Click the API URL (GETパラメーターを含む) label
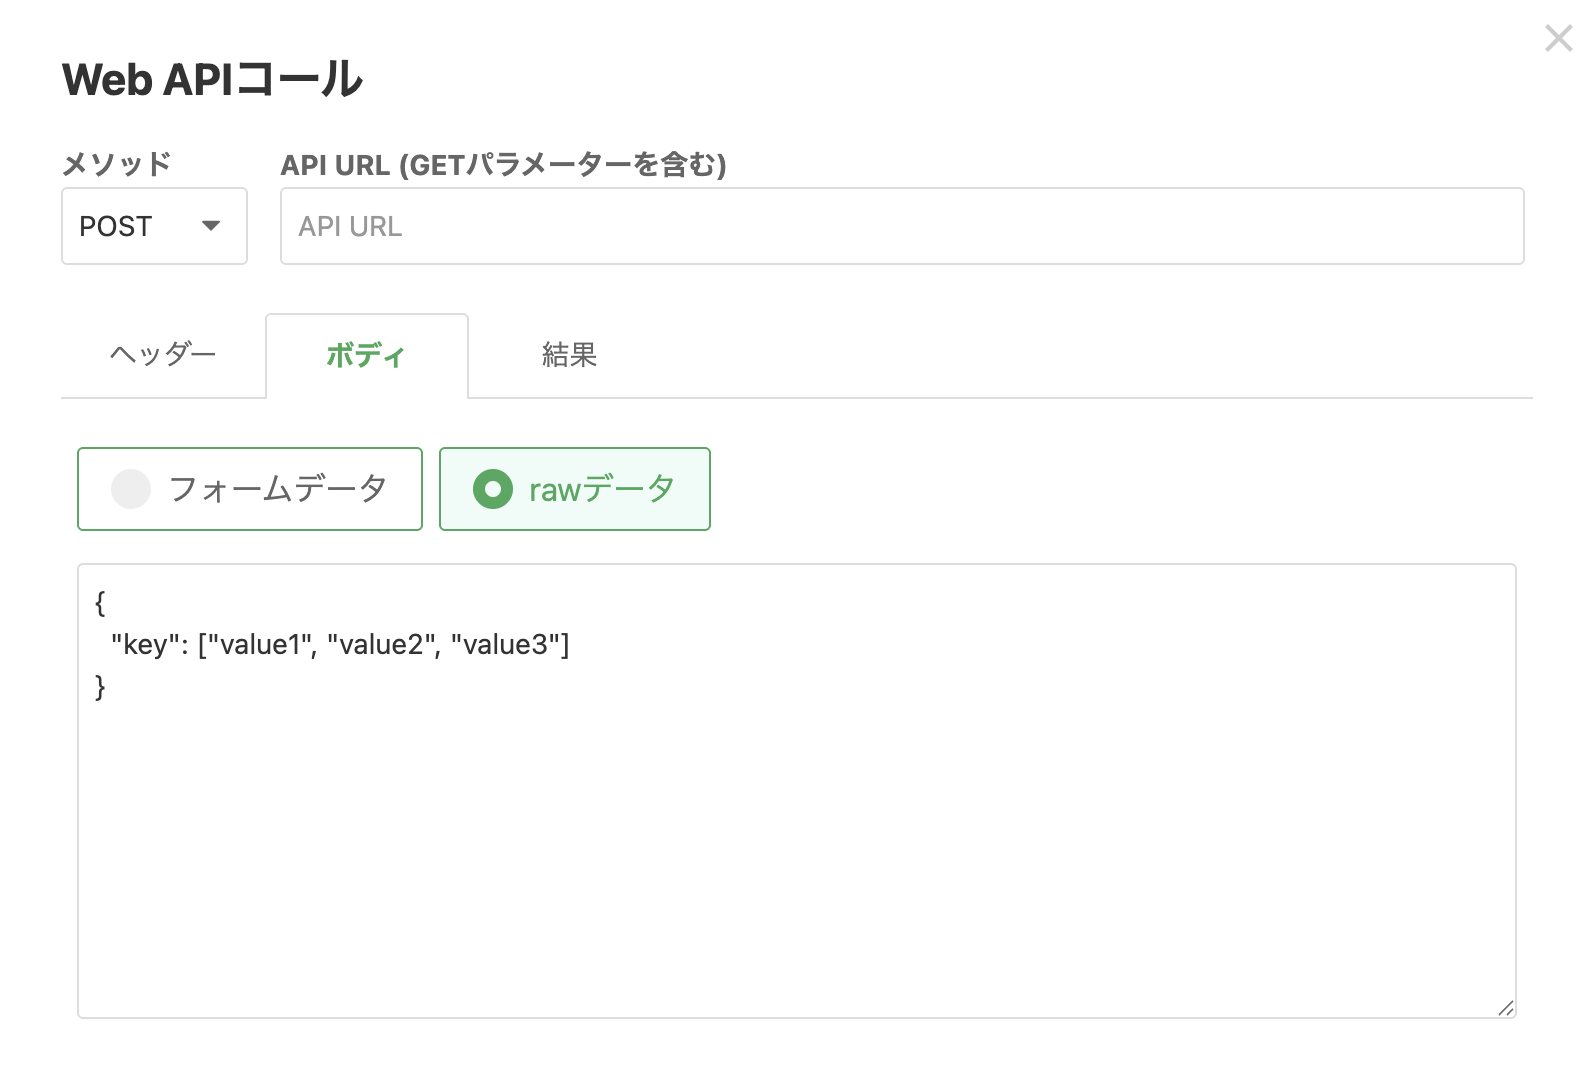 pos(504,164)
